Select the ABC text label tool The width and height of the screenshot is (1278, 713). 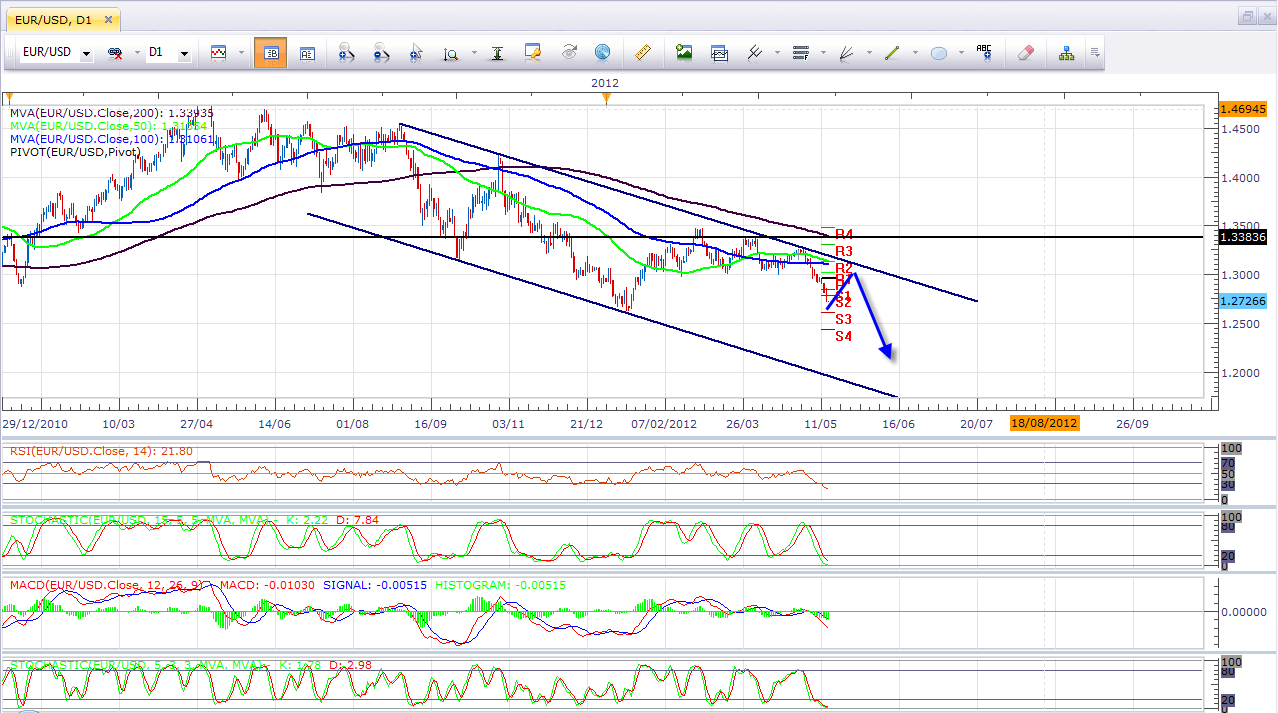984,52
